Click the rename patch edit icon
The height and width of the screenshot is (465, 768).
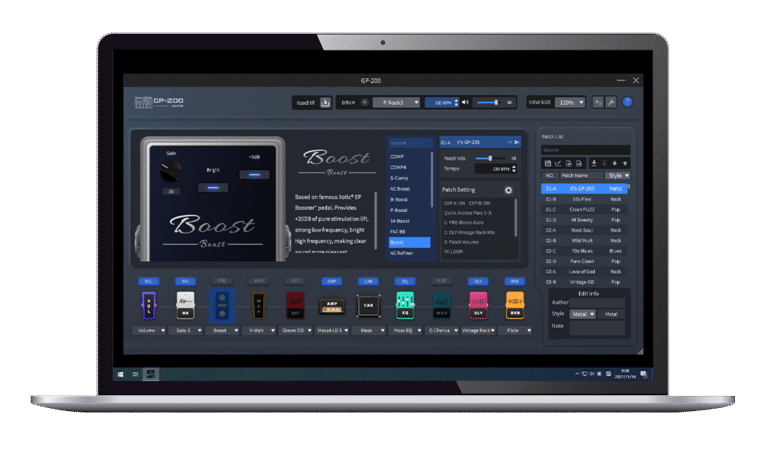(558, 163)
